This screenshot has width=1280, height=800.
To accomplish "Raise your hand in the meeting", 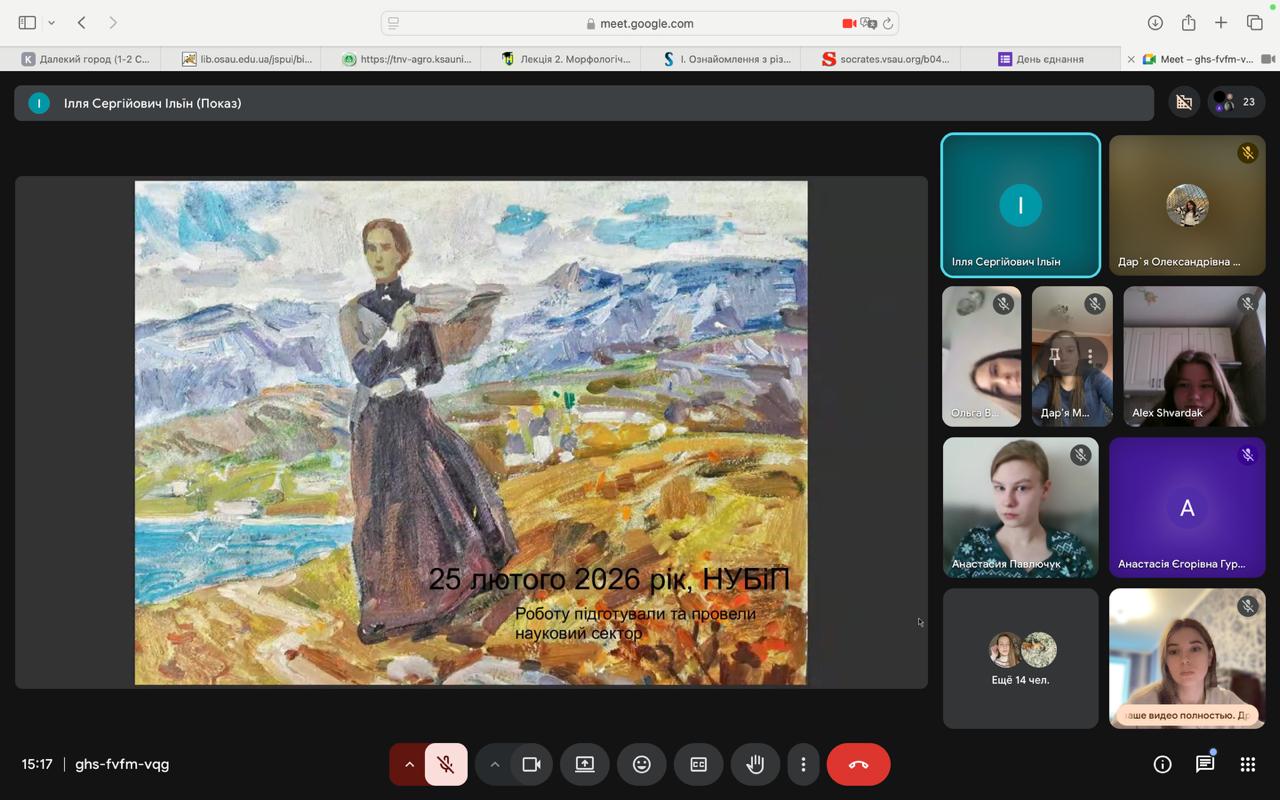I will (755, 765).
